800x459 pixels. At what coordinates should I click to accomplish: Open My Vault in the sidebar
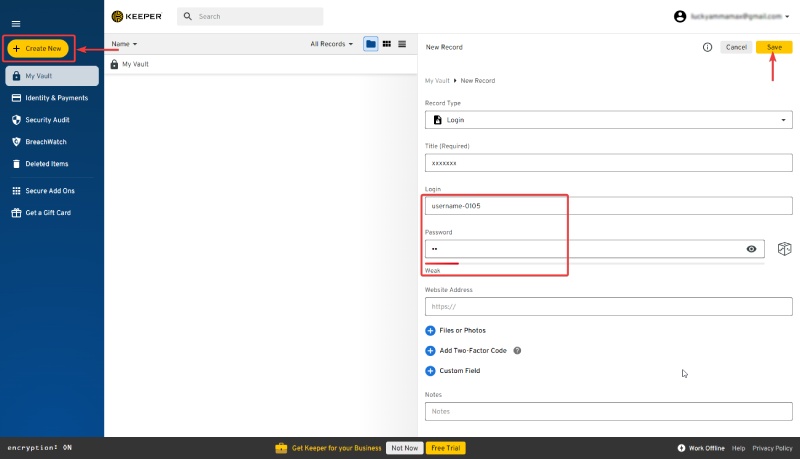click(x=52, y=76)
